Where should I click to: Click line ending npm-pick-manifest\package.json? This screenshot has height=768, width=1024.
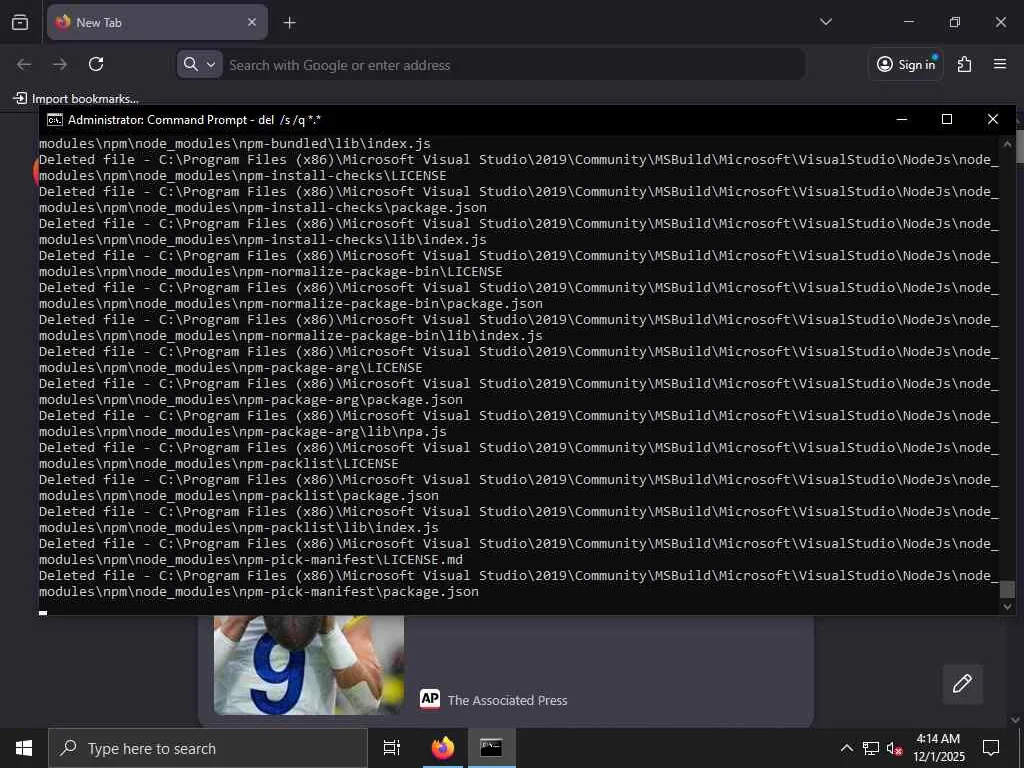pos(259,592)
